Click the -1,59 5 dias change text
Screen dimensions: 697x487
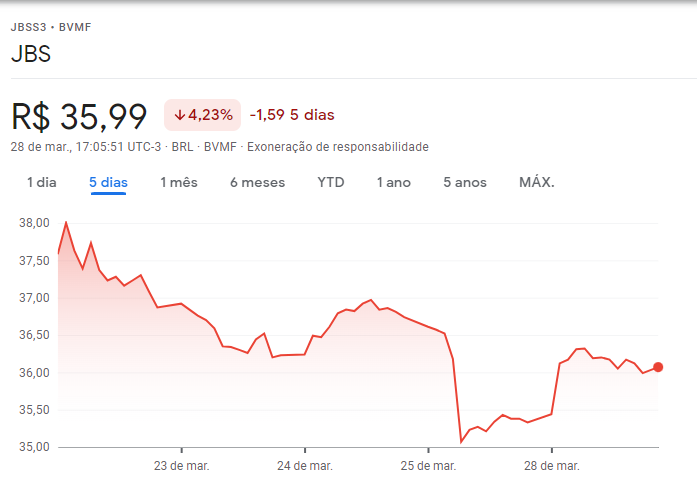[292, 115]
